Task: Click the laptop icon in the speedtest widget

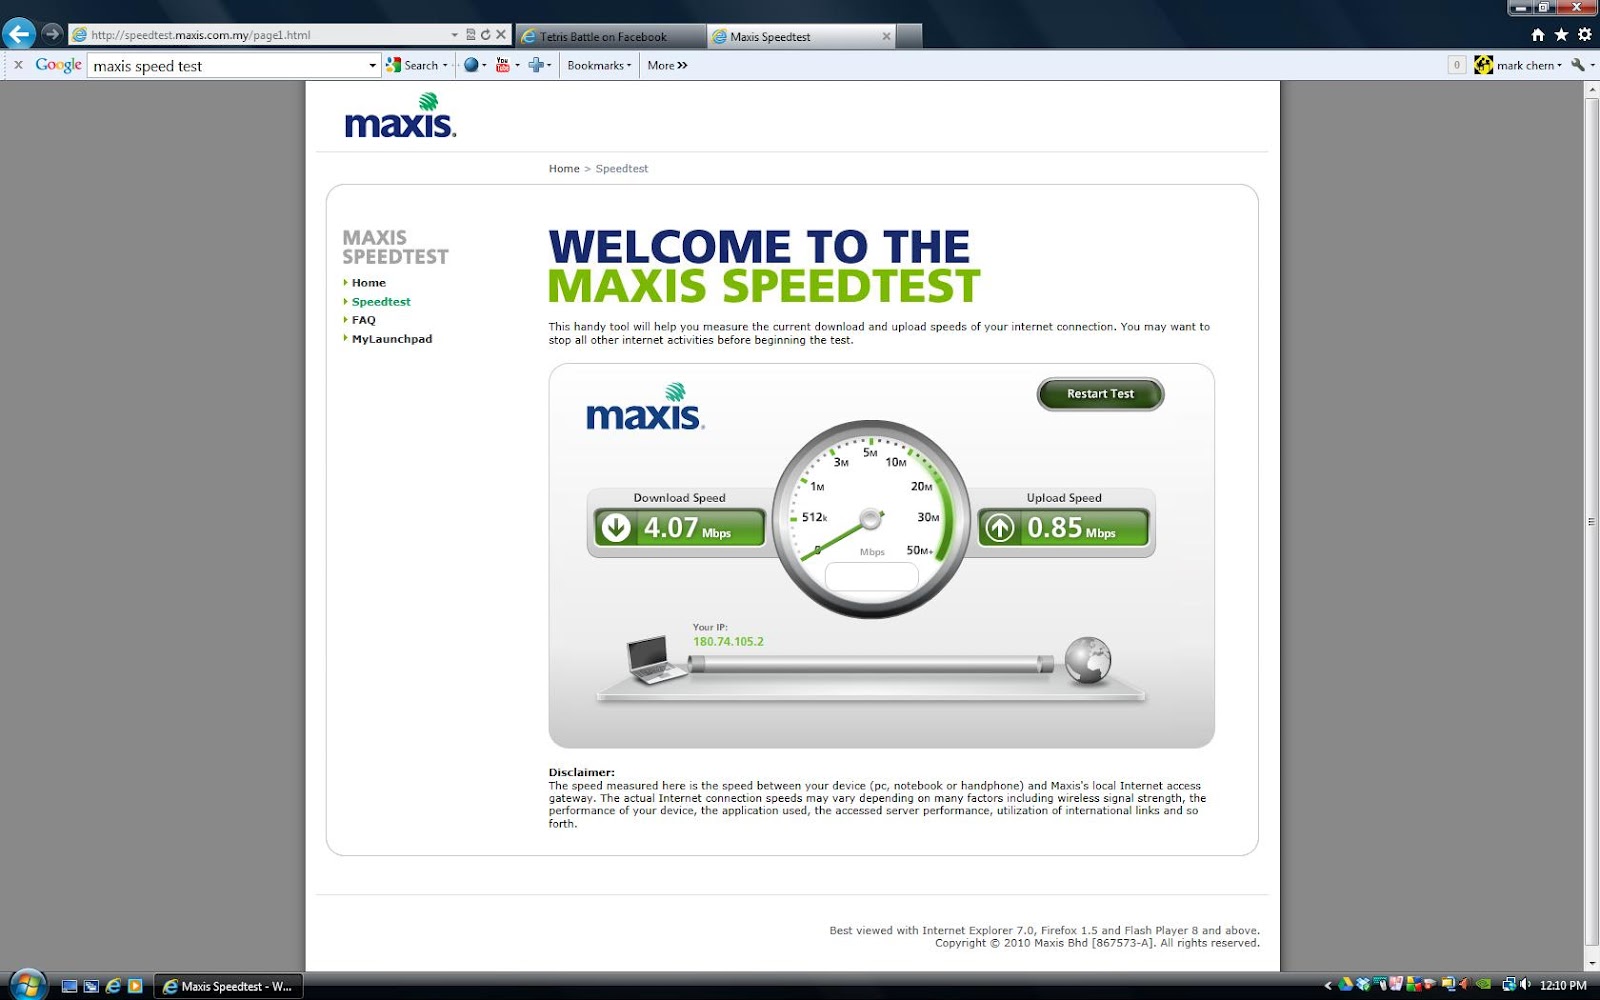Action: 655,660
